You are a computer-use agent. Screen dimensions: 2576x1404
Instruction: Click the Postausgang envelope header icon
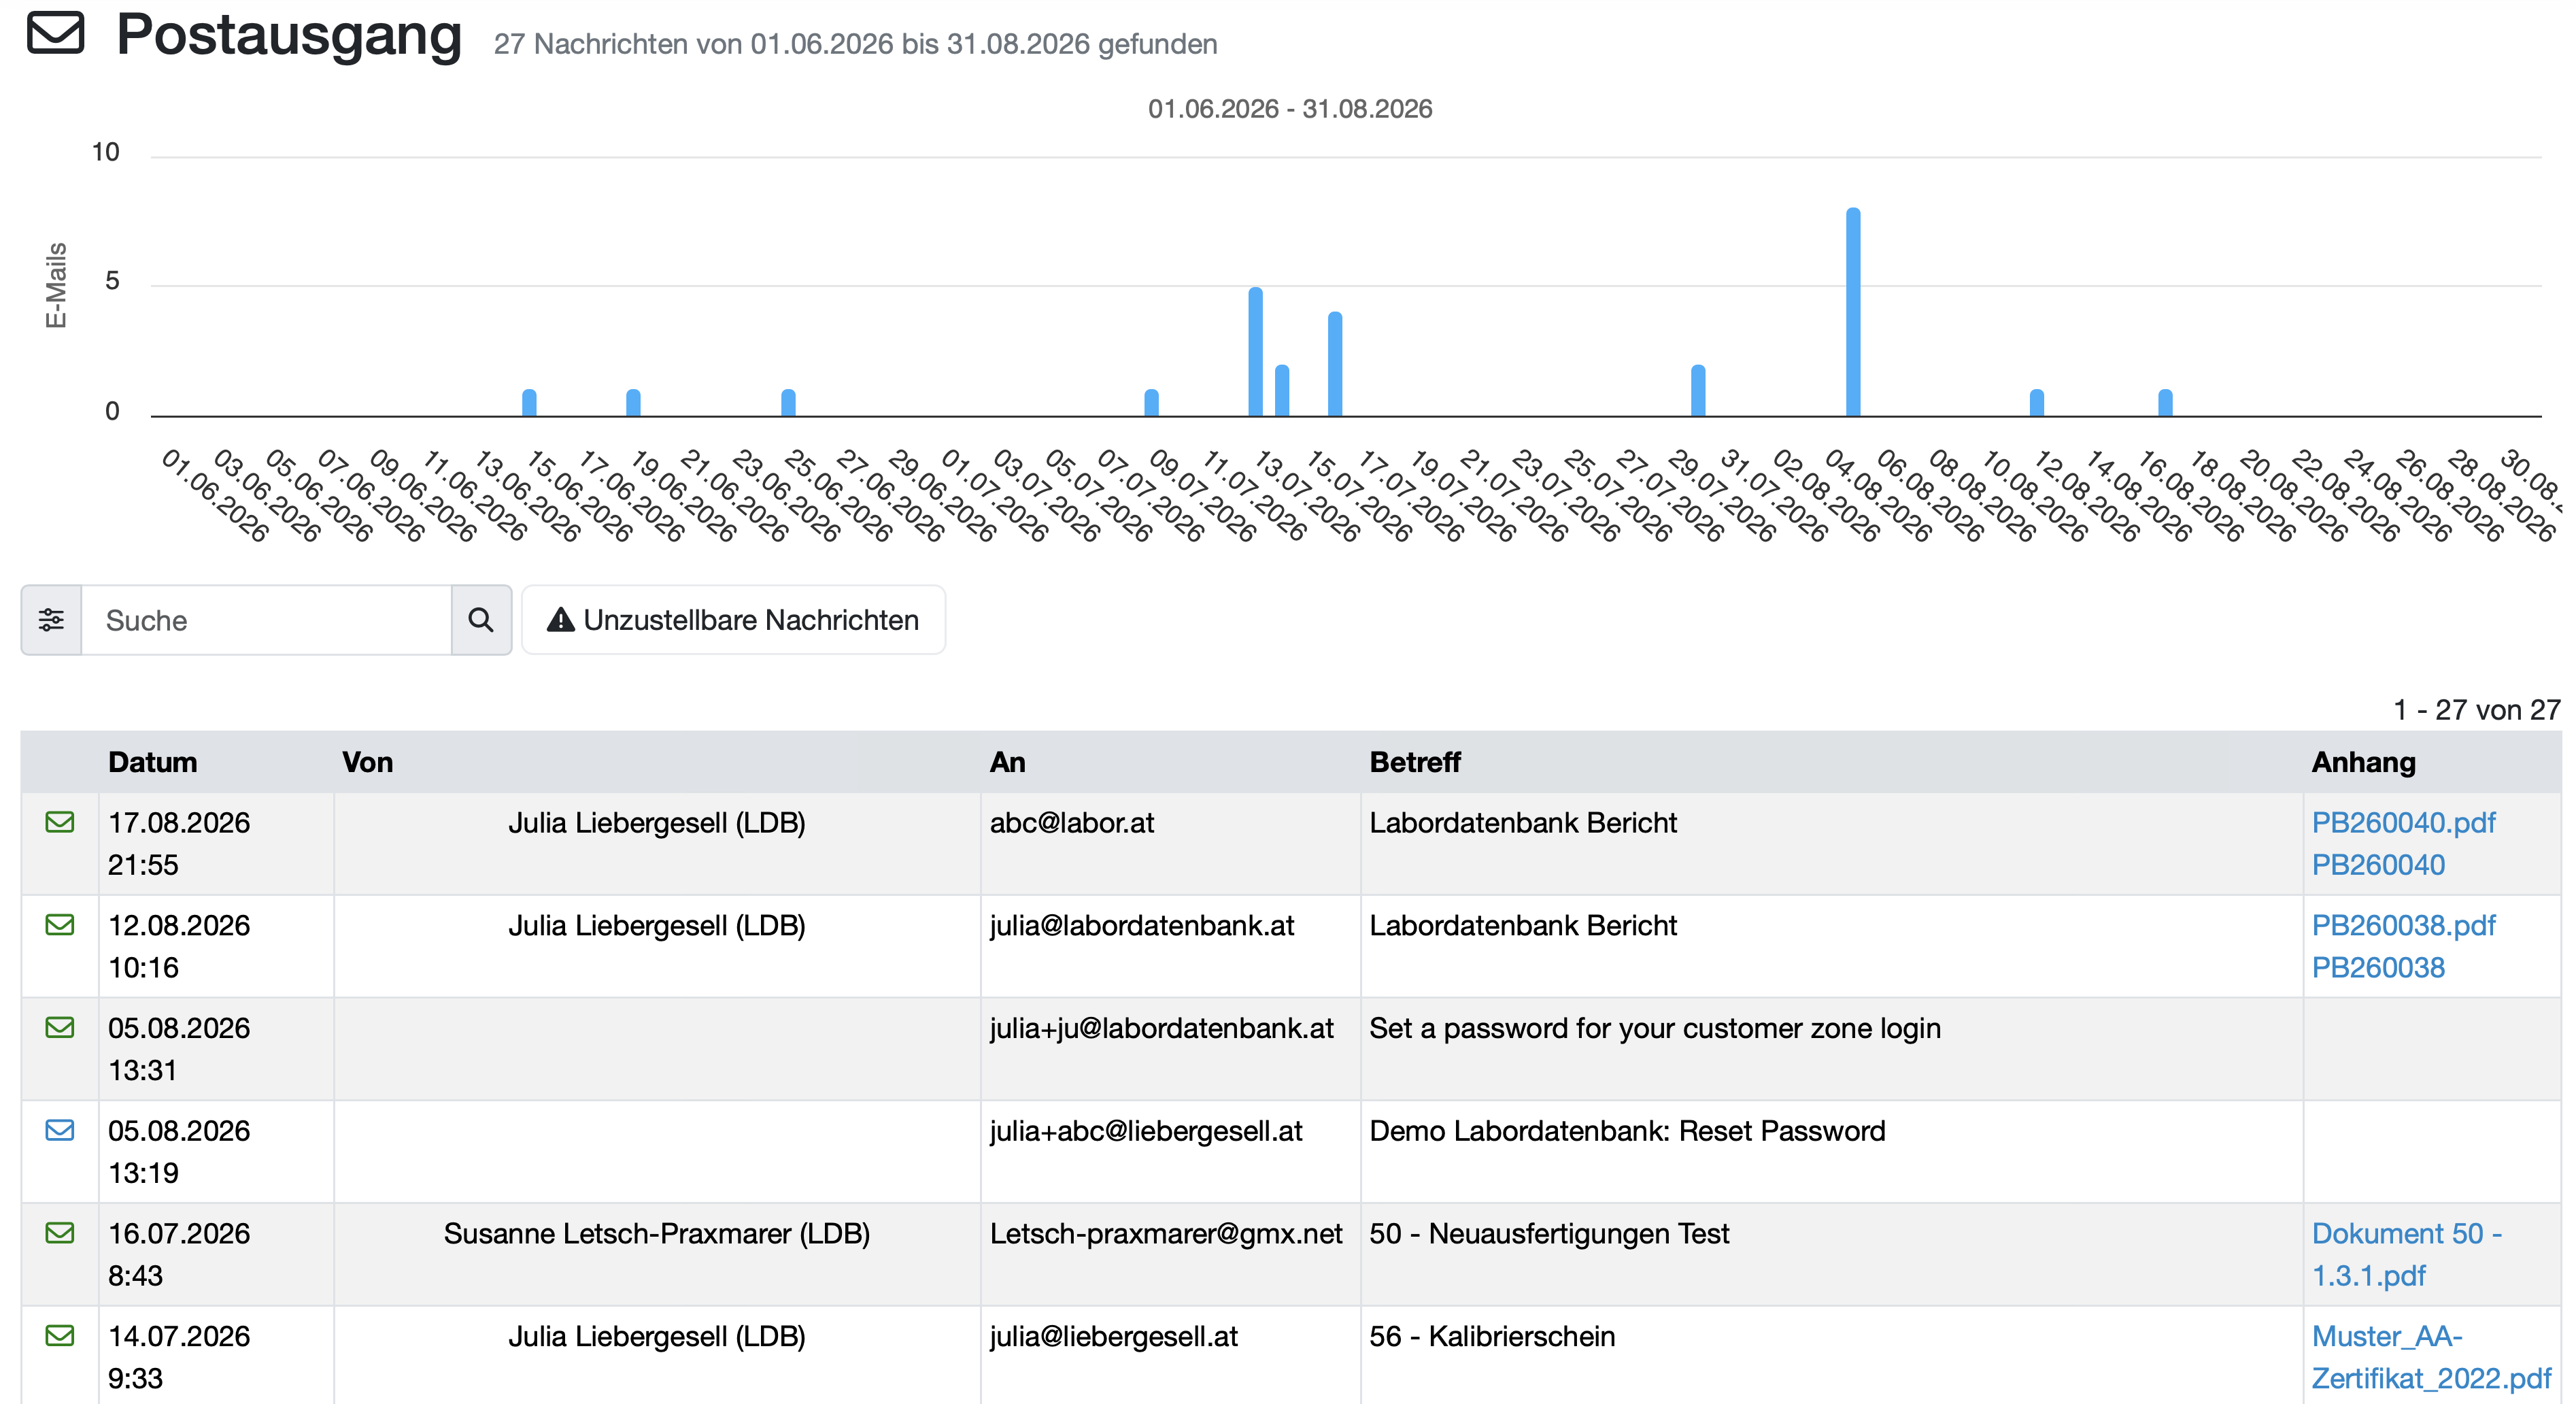[x=55, y=33]
